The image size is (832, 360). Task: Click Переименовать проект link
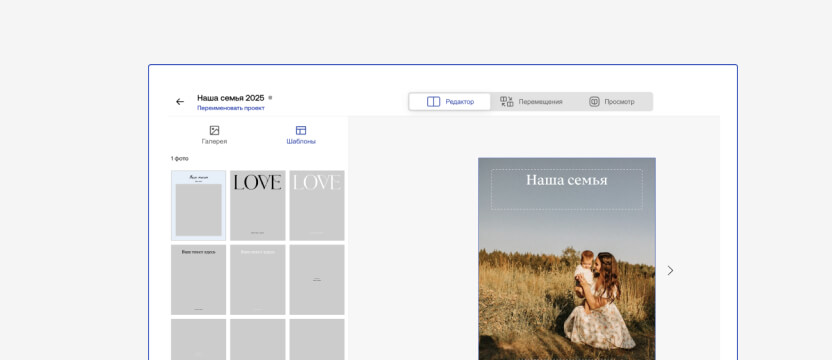point(231,108)
